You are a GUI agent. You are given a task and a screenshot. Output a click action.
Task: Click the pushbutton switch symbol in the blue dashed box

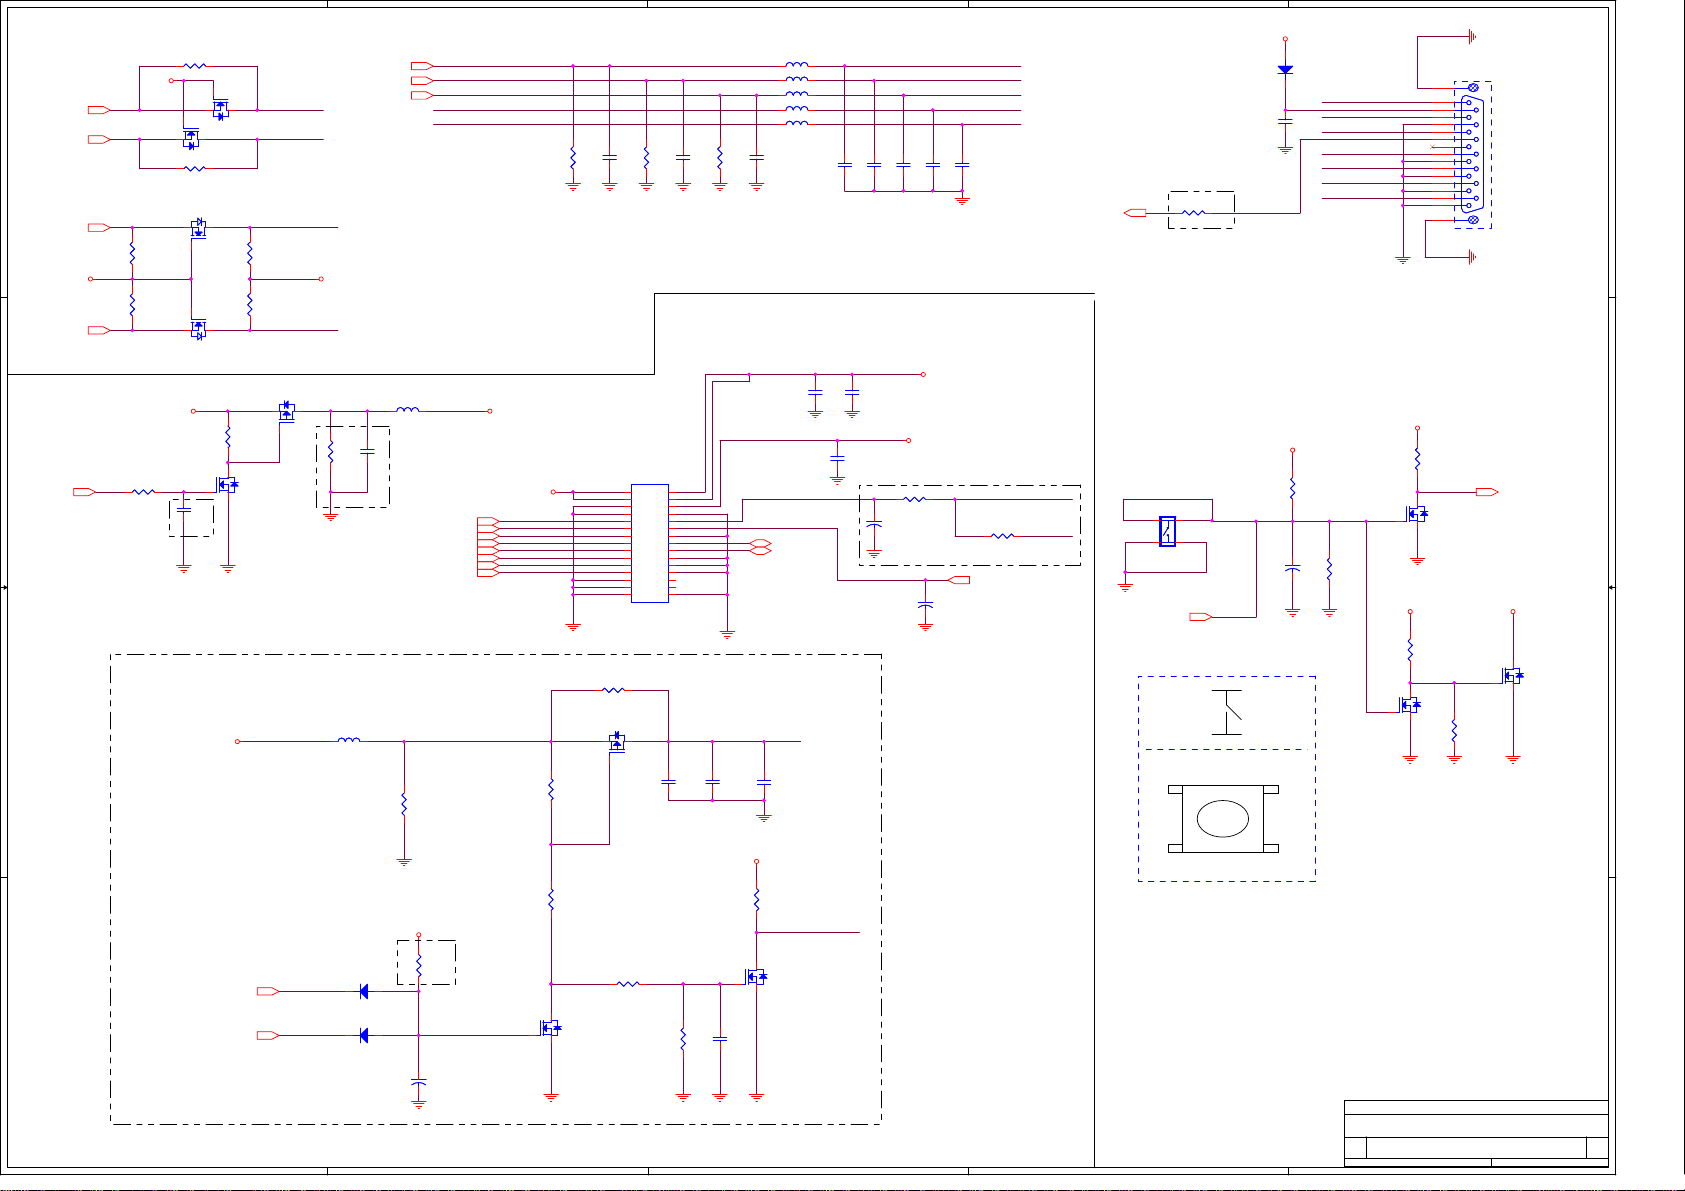coord(1227,712)
